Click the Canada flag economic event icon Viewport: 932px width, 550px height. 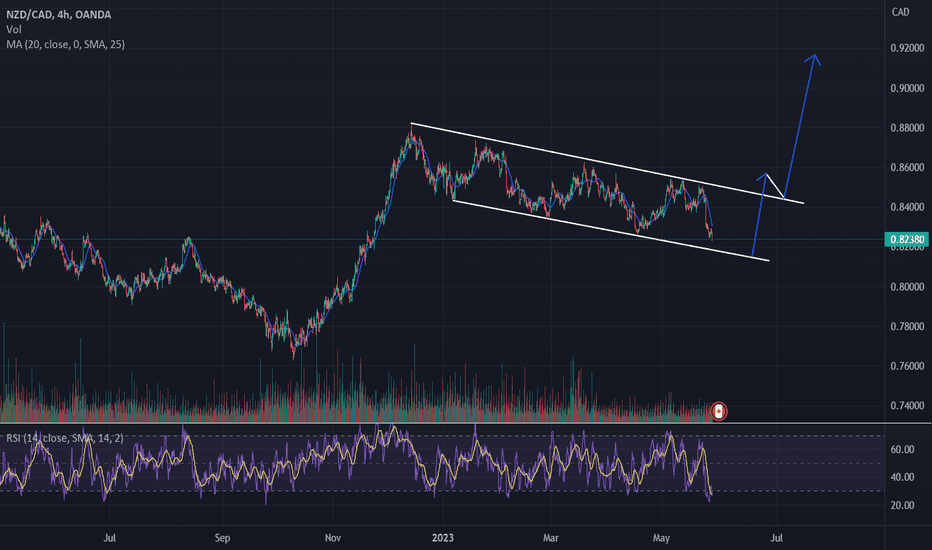coord(719,411)
